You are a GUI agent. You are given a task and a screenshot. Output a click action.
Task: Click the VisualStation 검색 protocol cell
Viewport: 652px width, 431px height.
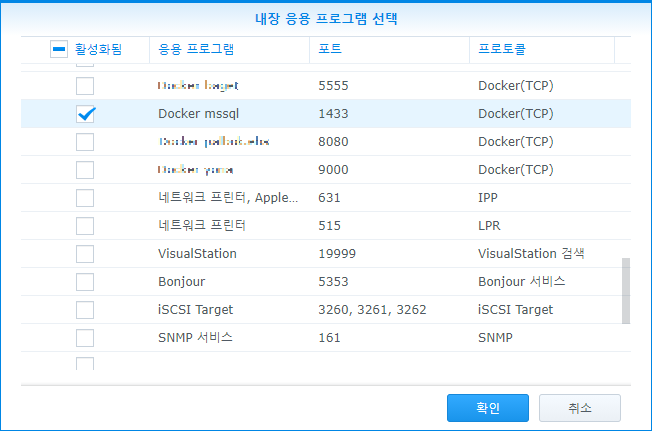tap(531, 254)
